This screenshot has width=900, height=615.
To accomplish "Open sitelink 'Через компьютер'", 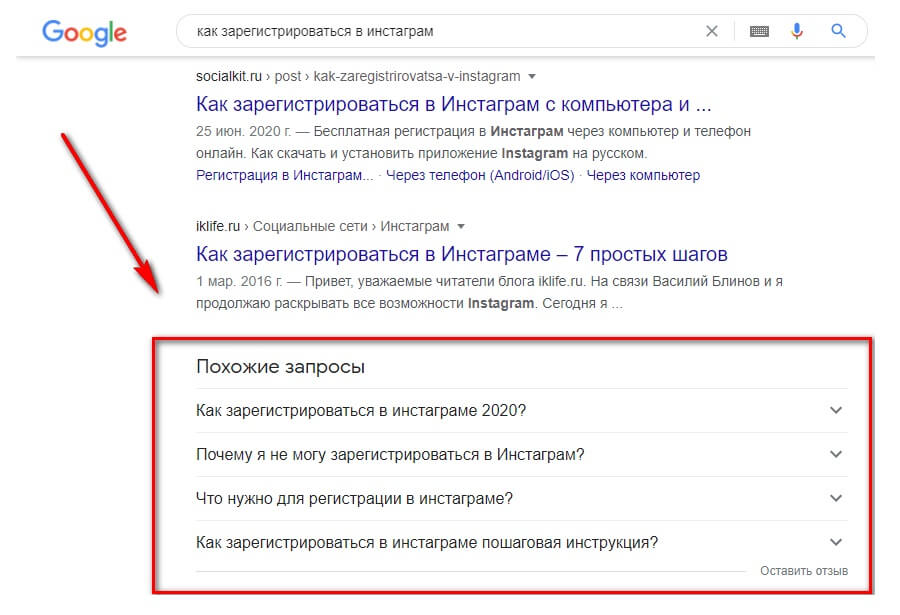I will 643,175.
